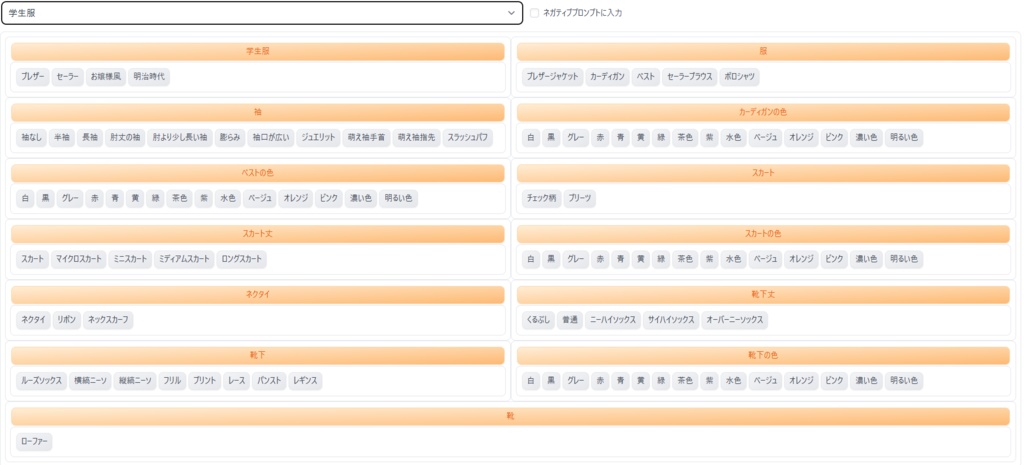Viewport: 1024px width, 465px height.
Task: Pick the 膨らみ sleeve tag
Action: (230, 138)
